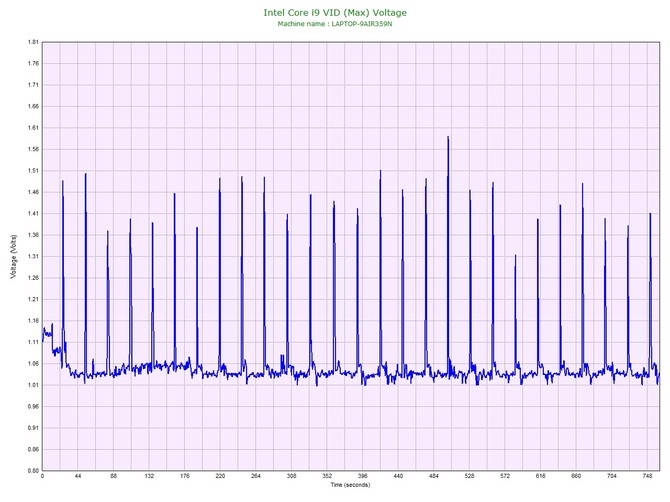Click the 352 time axis tick label
670x502 pixels.
[x=327, y=476]
